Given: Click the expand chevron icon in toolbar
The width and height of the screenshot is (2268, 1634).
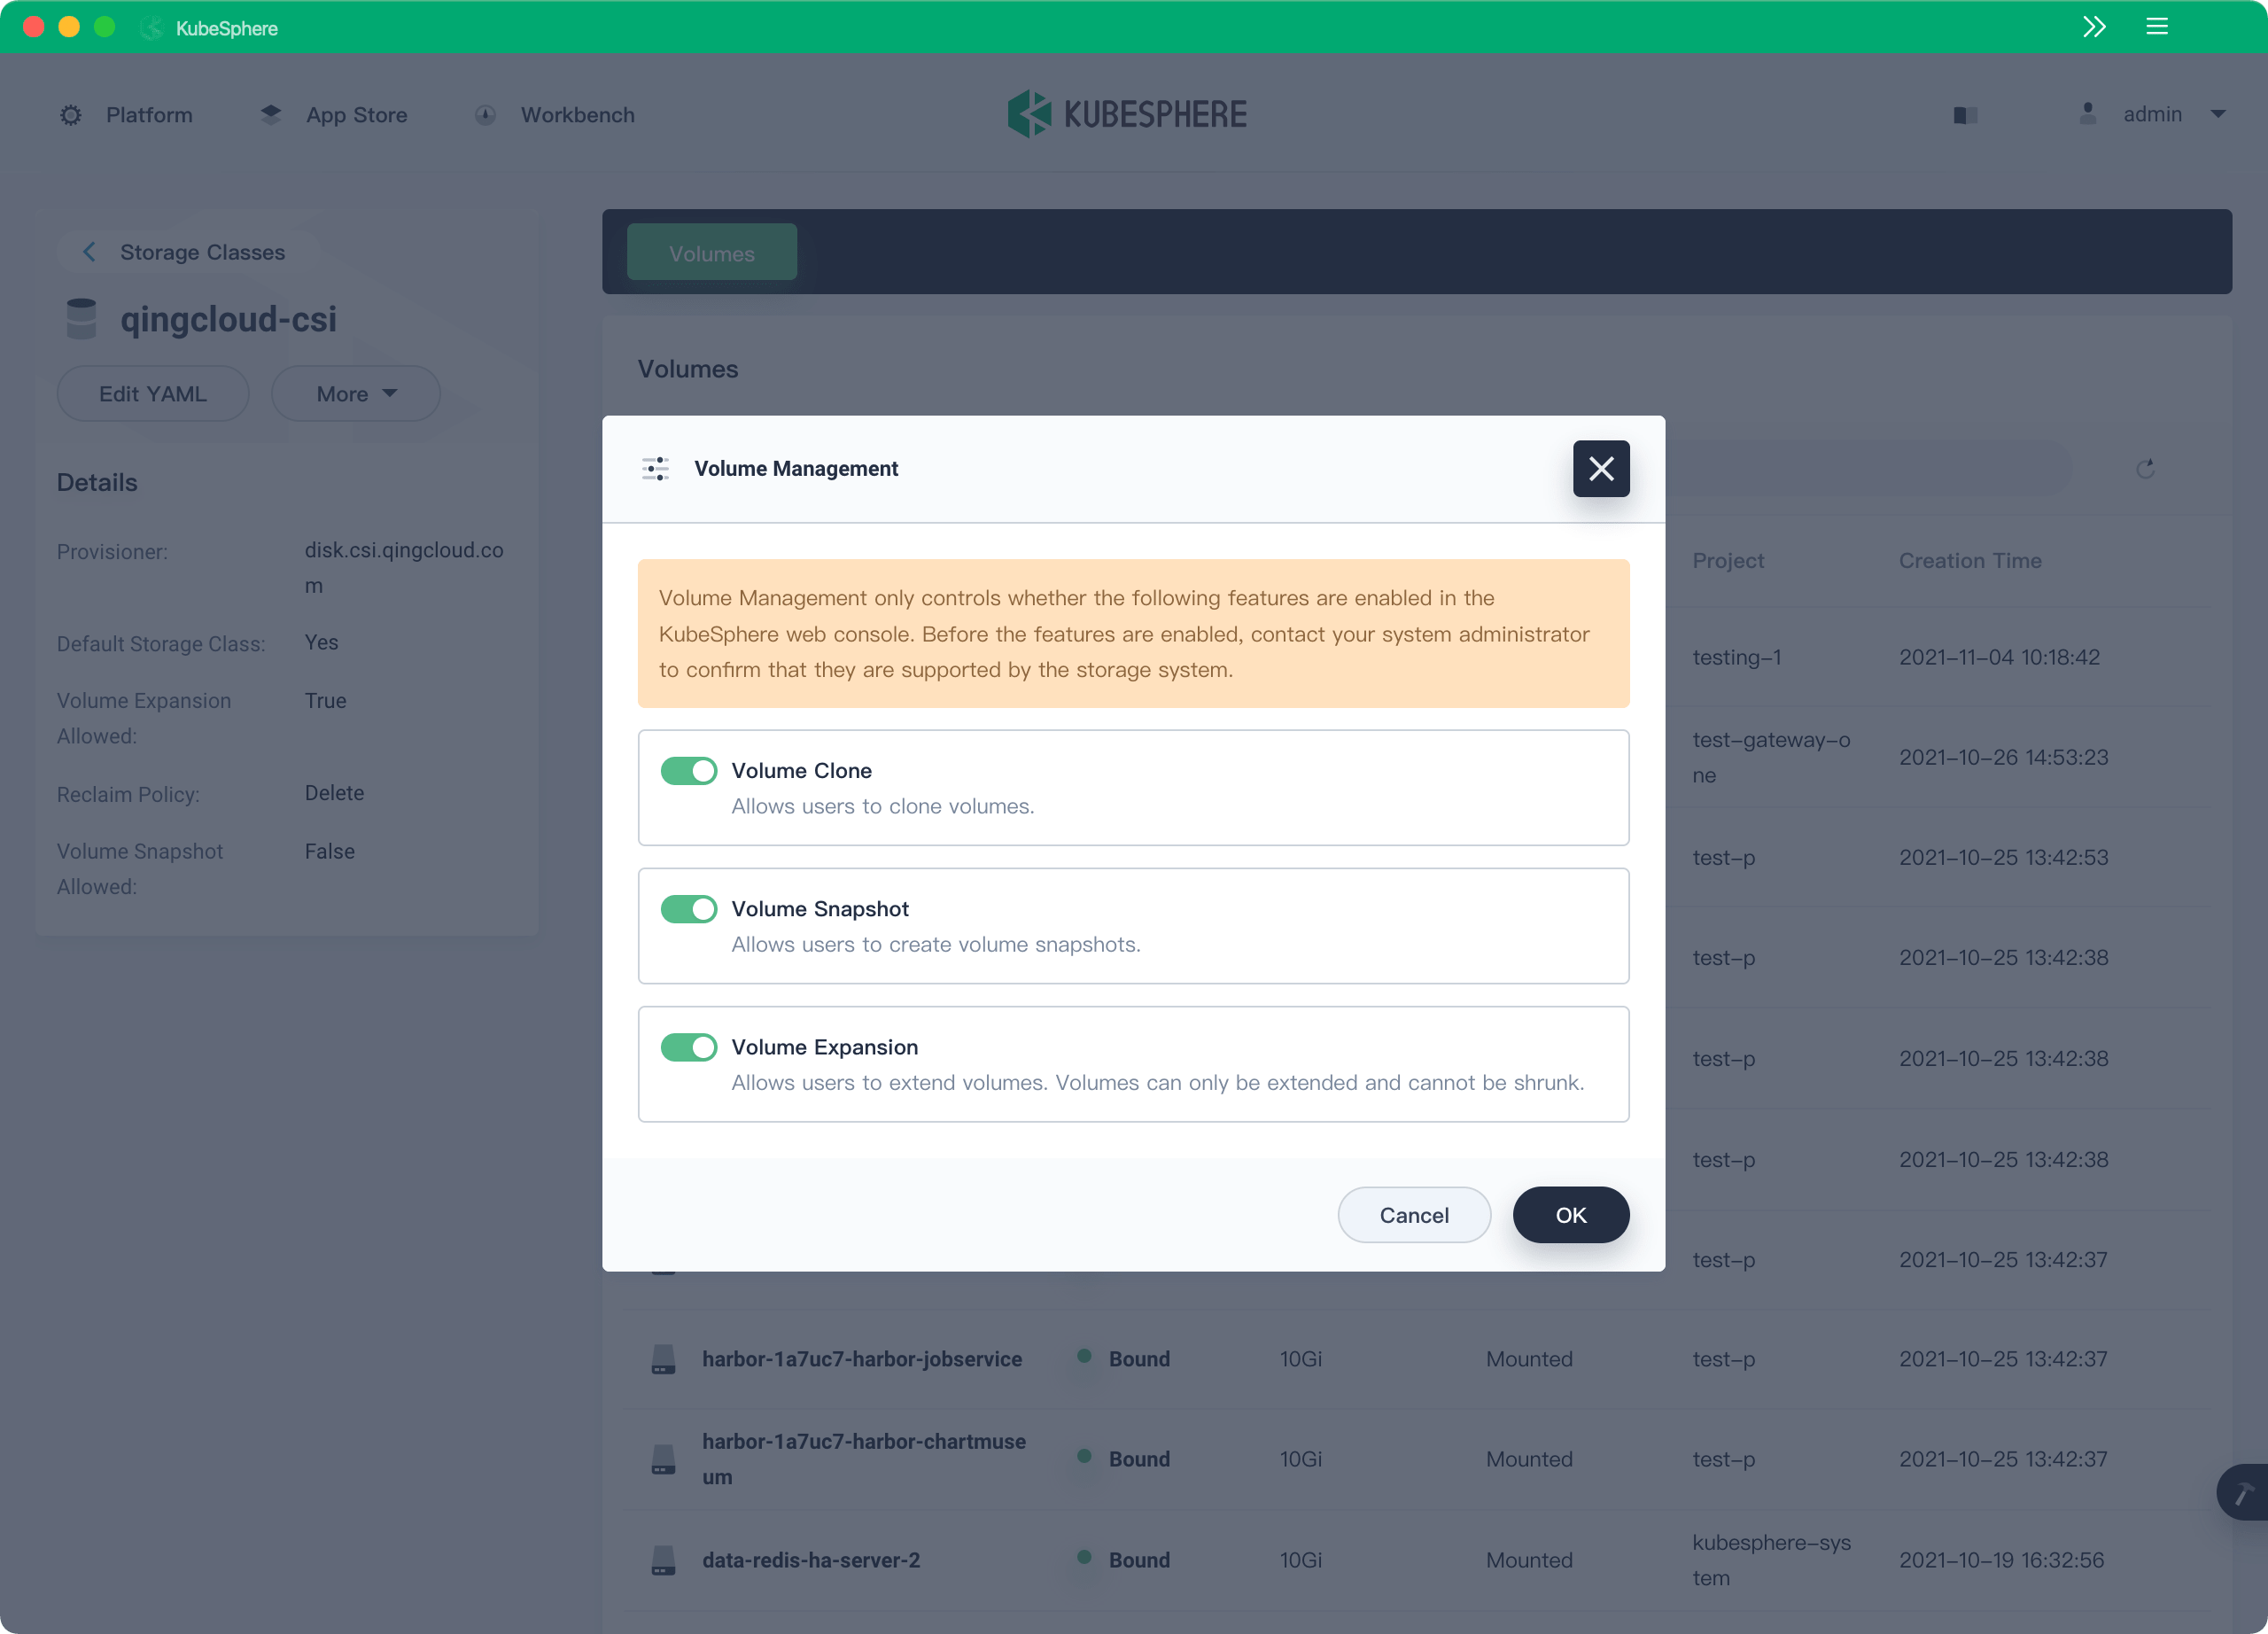Looking at the screenshot, I should point(2093,25).
